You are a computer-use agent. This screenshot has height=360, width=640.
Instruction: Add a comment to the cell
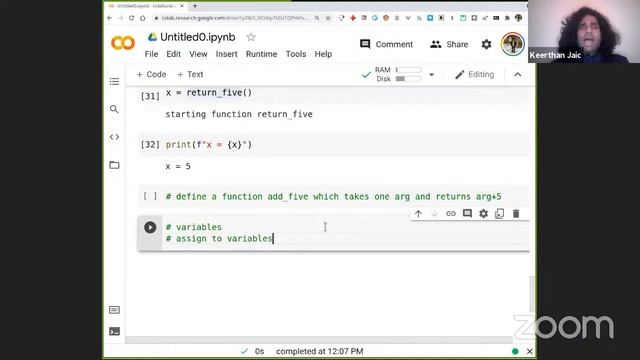coord(467,213)
